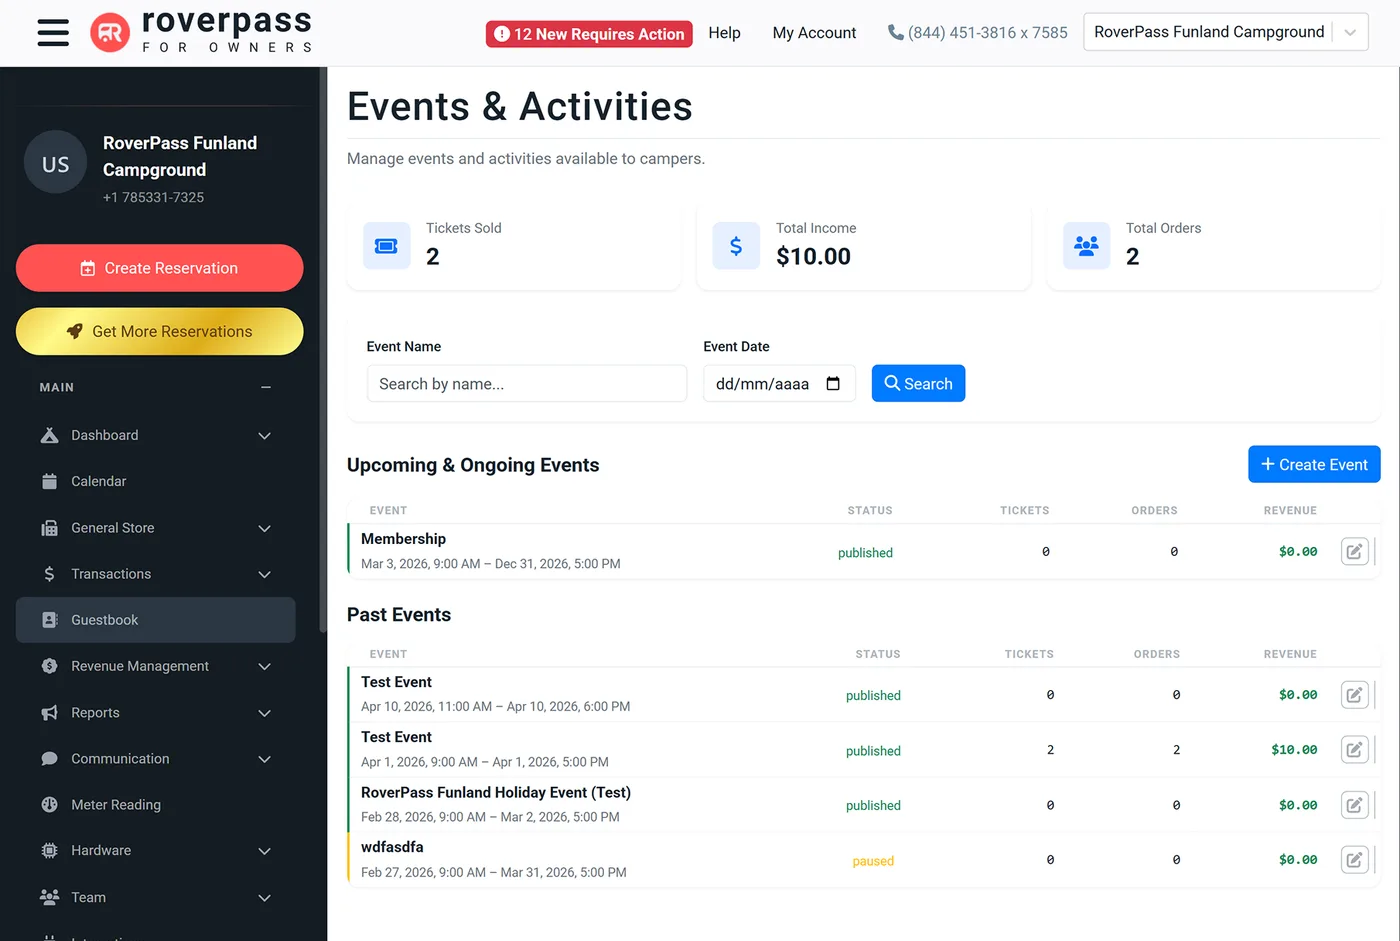Open the calendar picker icon in Event Date
Image resolution: width=1400 pixels, height=941 pixels.
(833, 384)
